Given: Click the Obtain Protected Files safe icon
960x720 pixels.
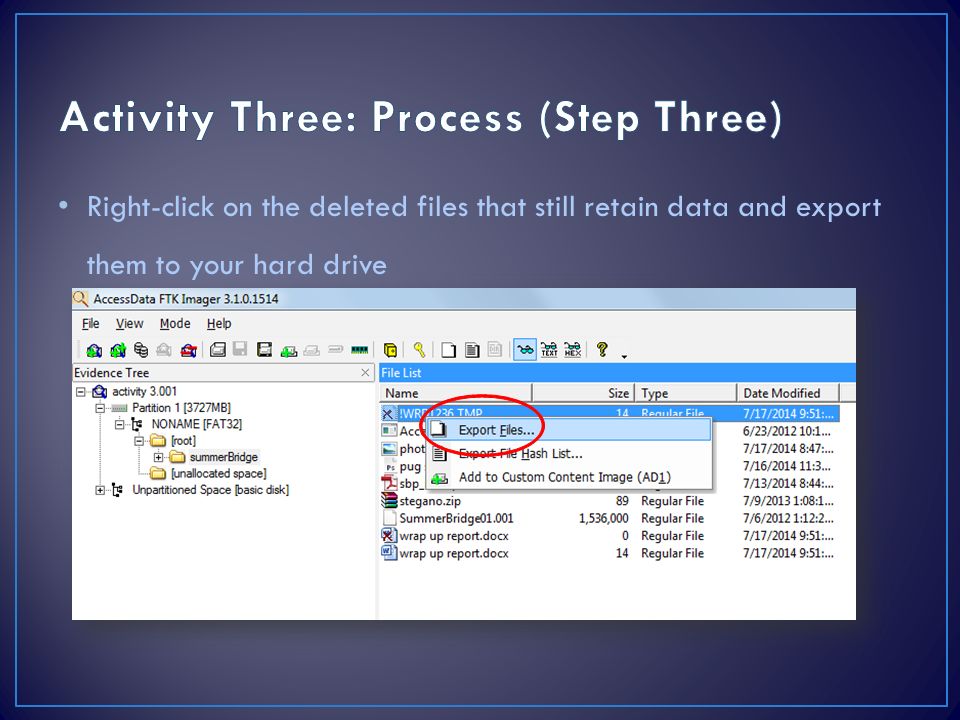Looking at the screenshot, I should coord(390,350).
